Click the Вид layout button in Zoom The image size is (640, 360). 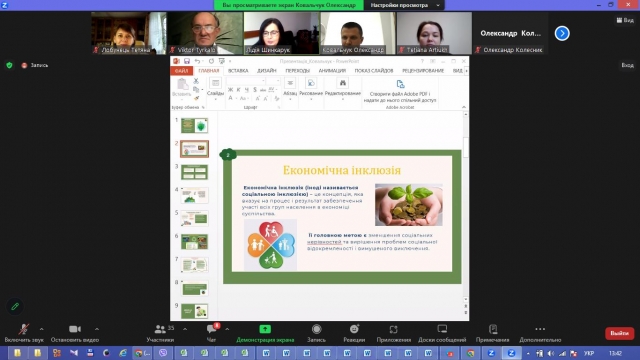tap(625, 20)
